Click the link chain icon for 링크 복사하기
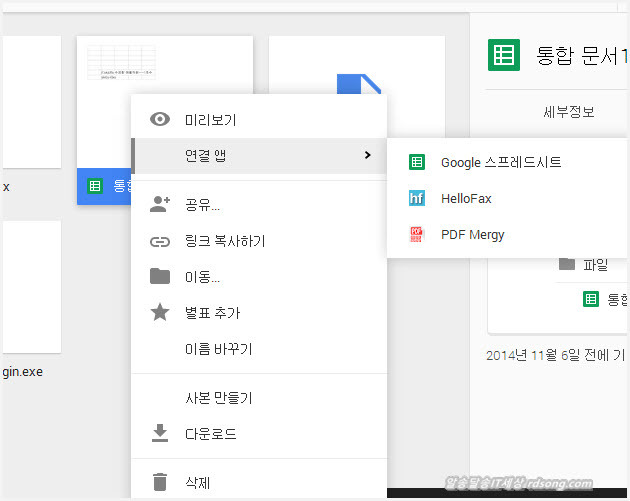 (x=160, y=241)
